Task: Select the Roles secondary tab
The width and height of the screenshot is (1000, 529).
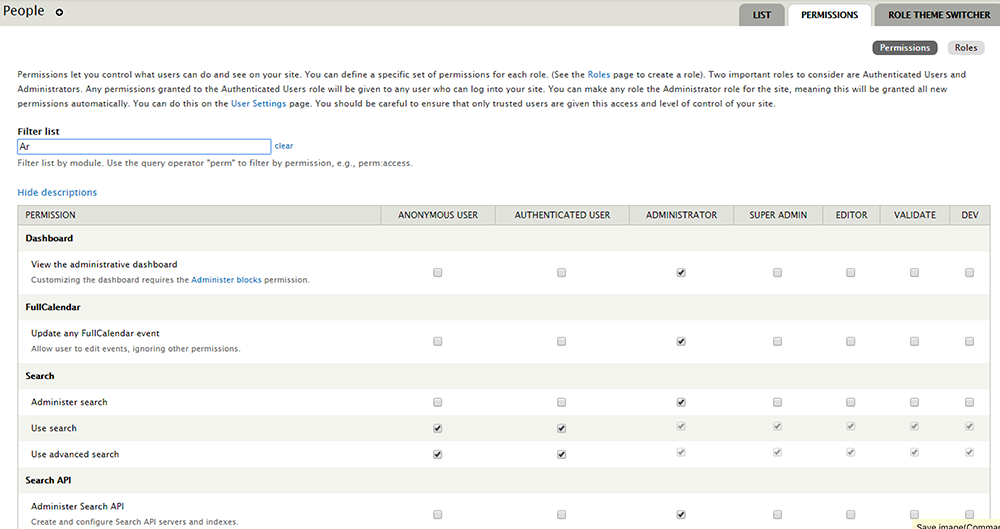Action: click(x=965, y=48)
